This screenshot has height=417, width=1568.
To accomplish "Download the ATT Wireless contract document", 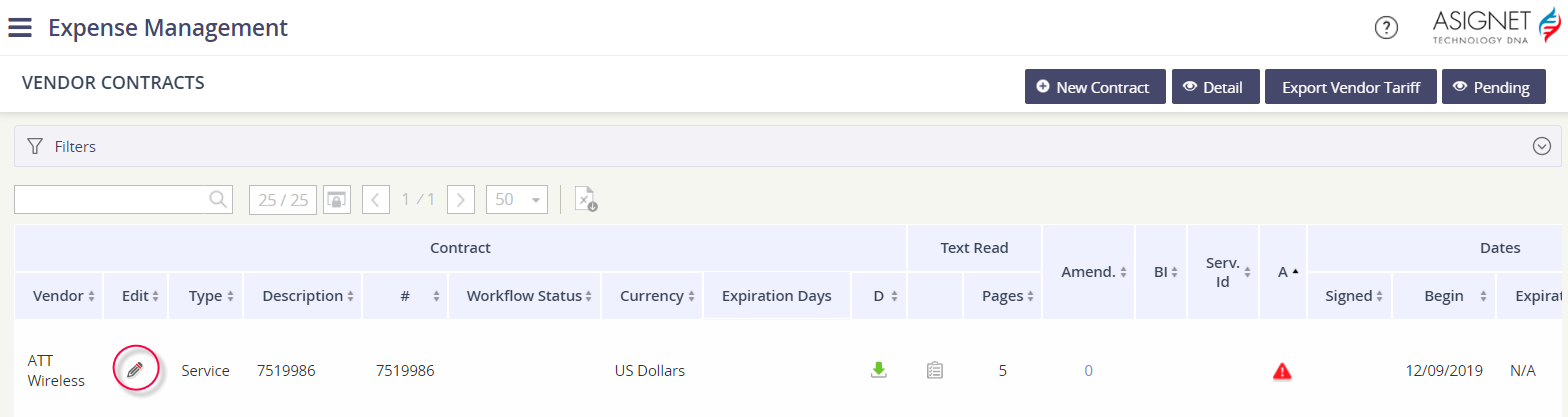I will pos(879,370).
